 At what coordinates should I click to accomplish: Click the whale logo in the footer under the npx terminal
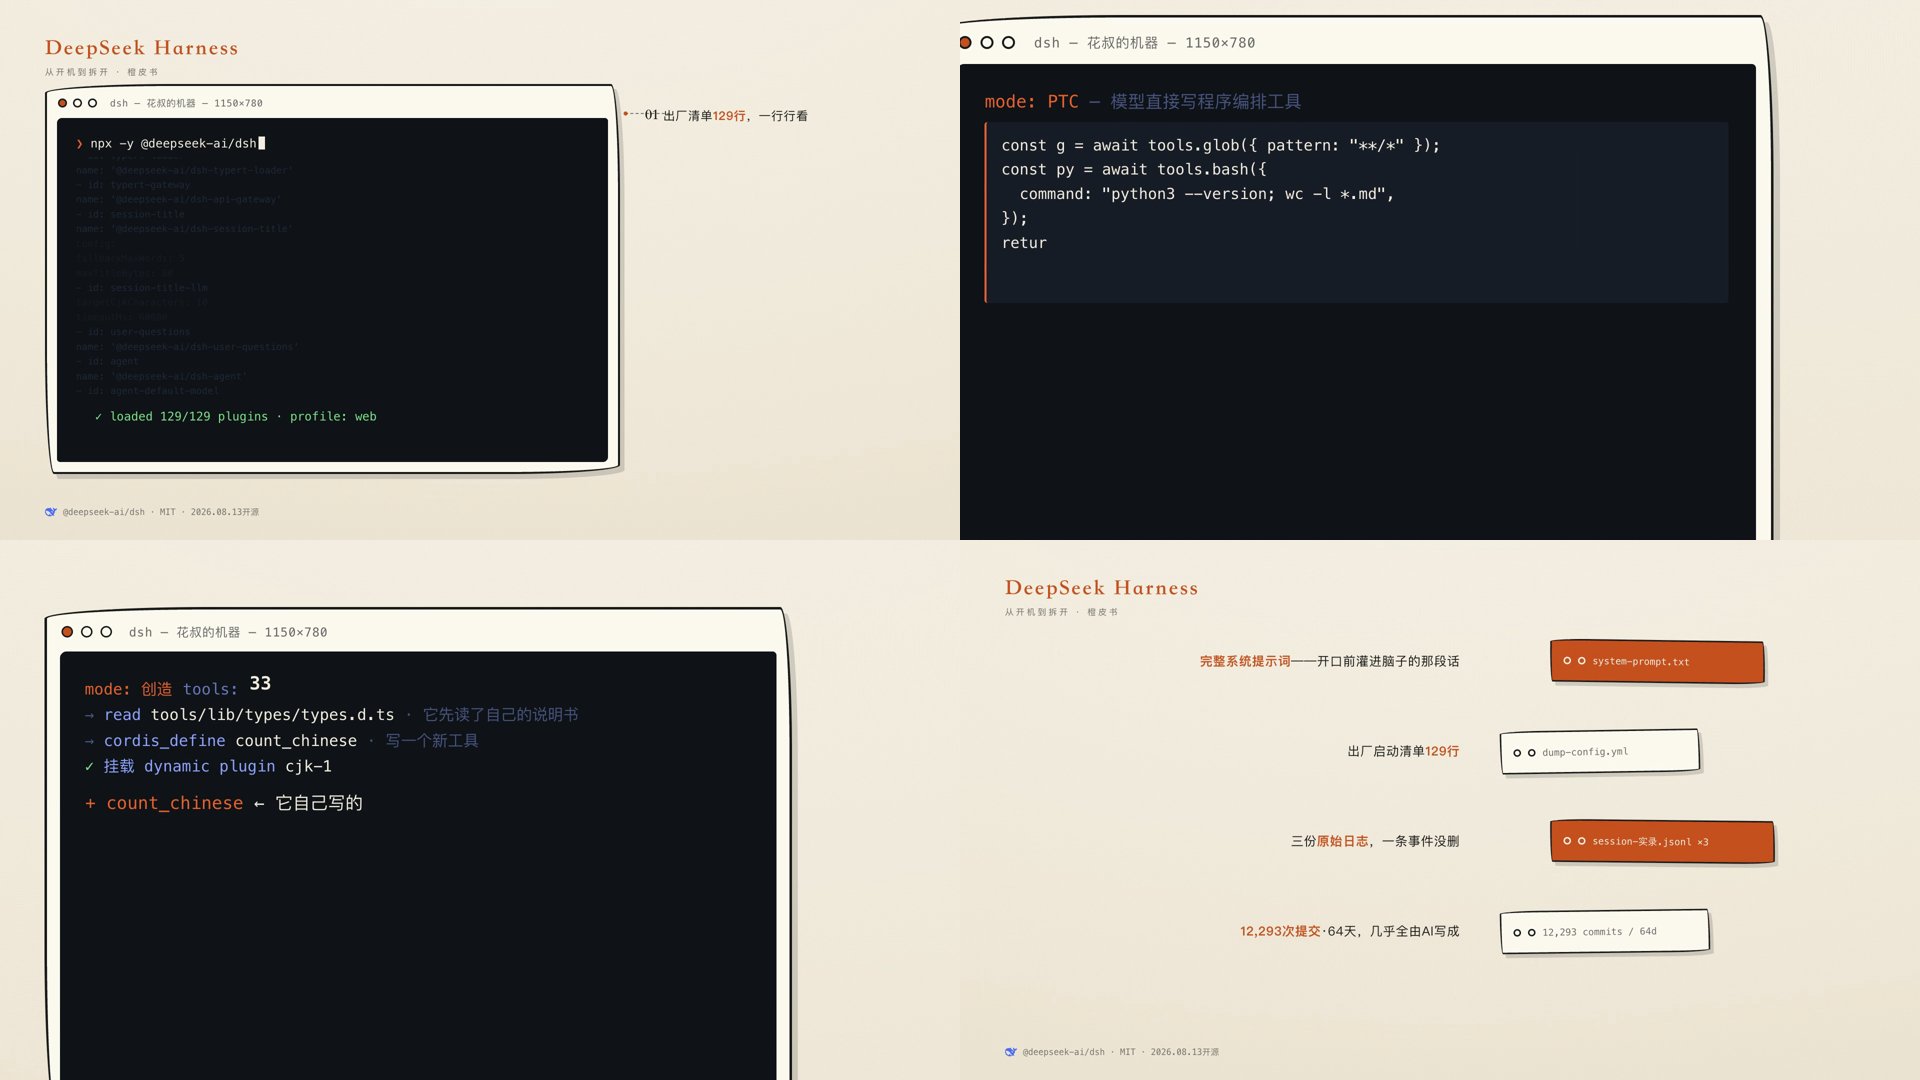pos(51,512)
